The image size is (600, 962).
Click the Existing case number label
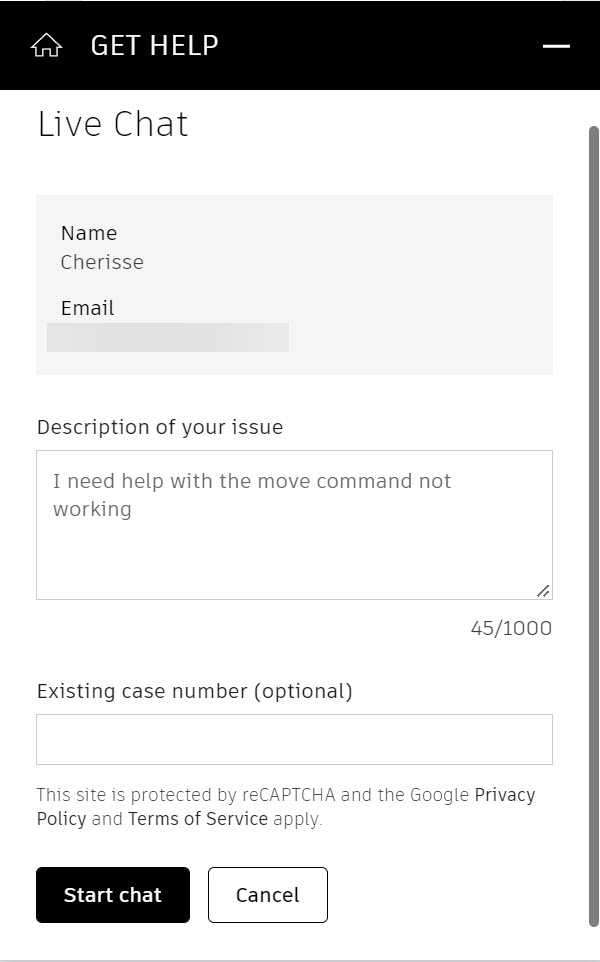[194, 691]
